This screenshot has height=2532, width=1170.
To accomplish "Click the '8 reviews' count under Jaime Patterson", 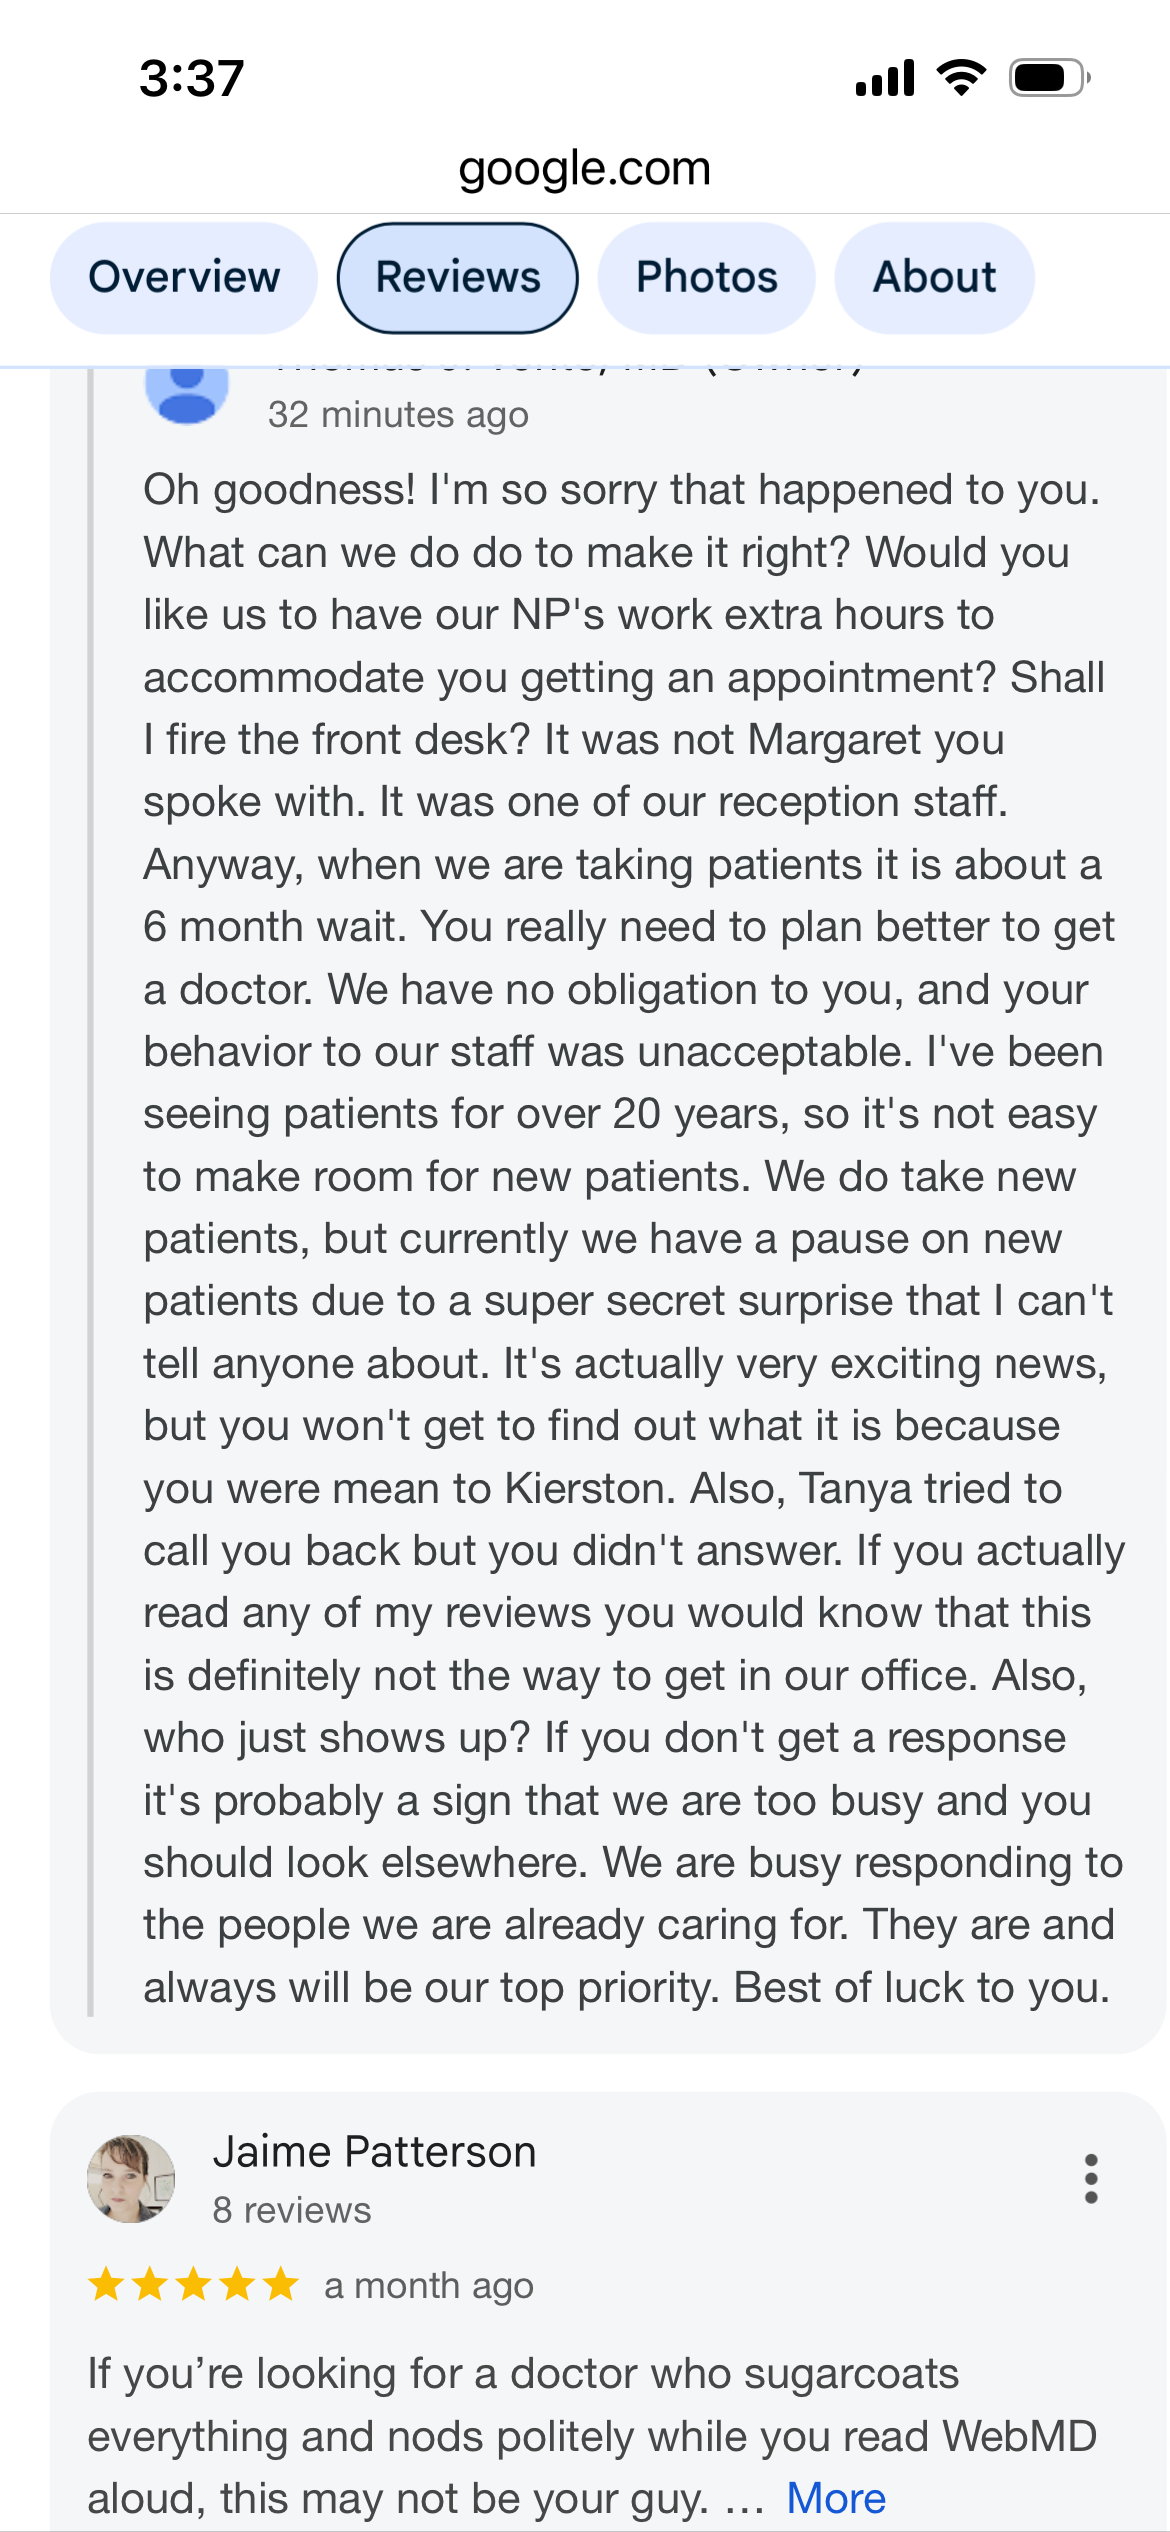I will point(292,2210).
